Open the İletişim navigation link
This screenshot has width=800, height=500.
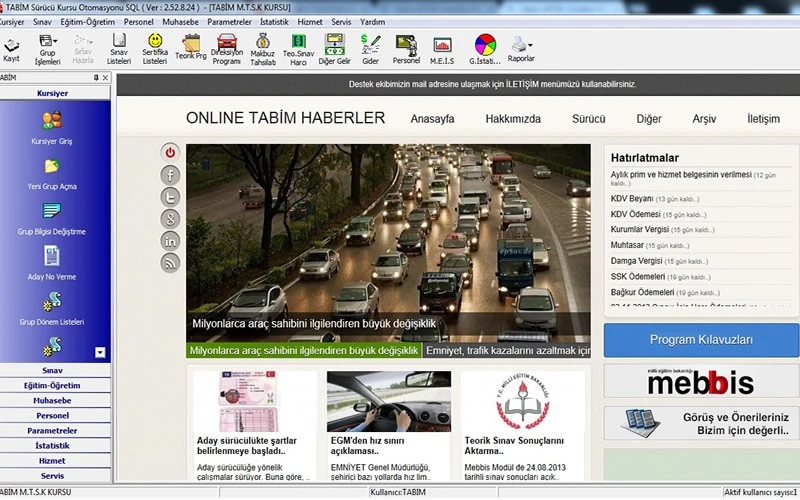click(763, 119)
